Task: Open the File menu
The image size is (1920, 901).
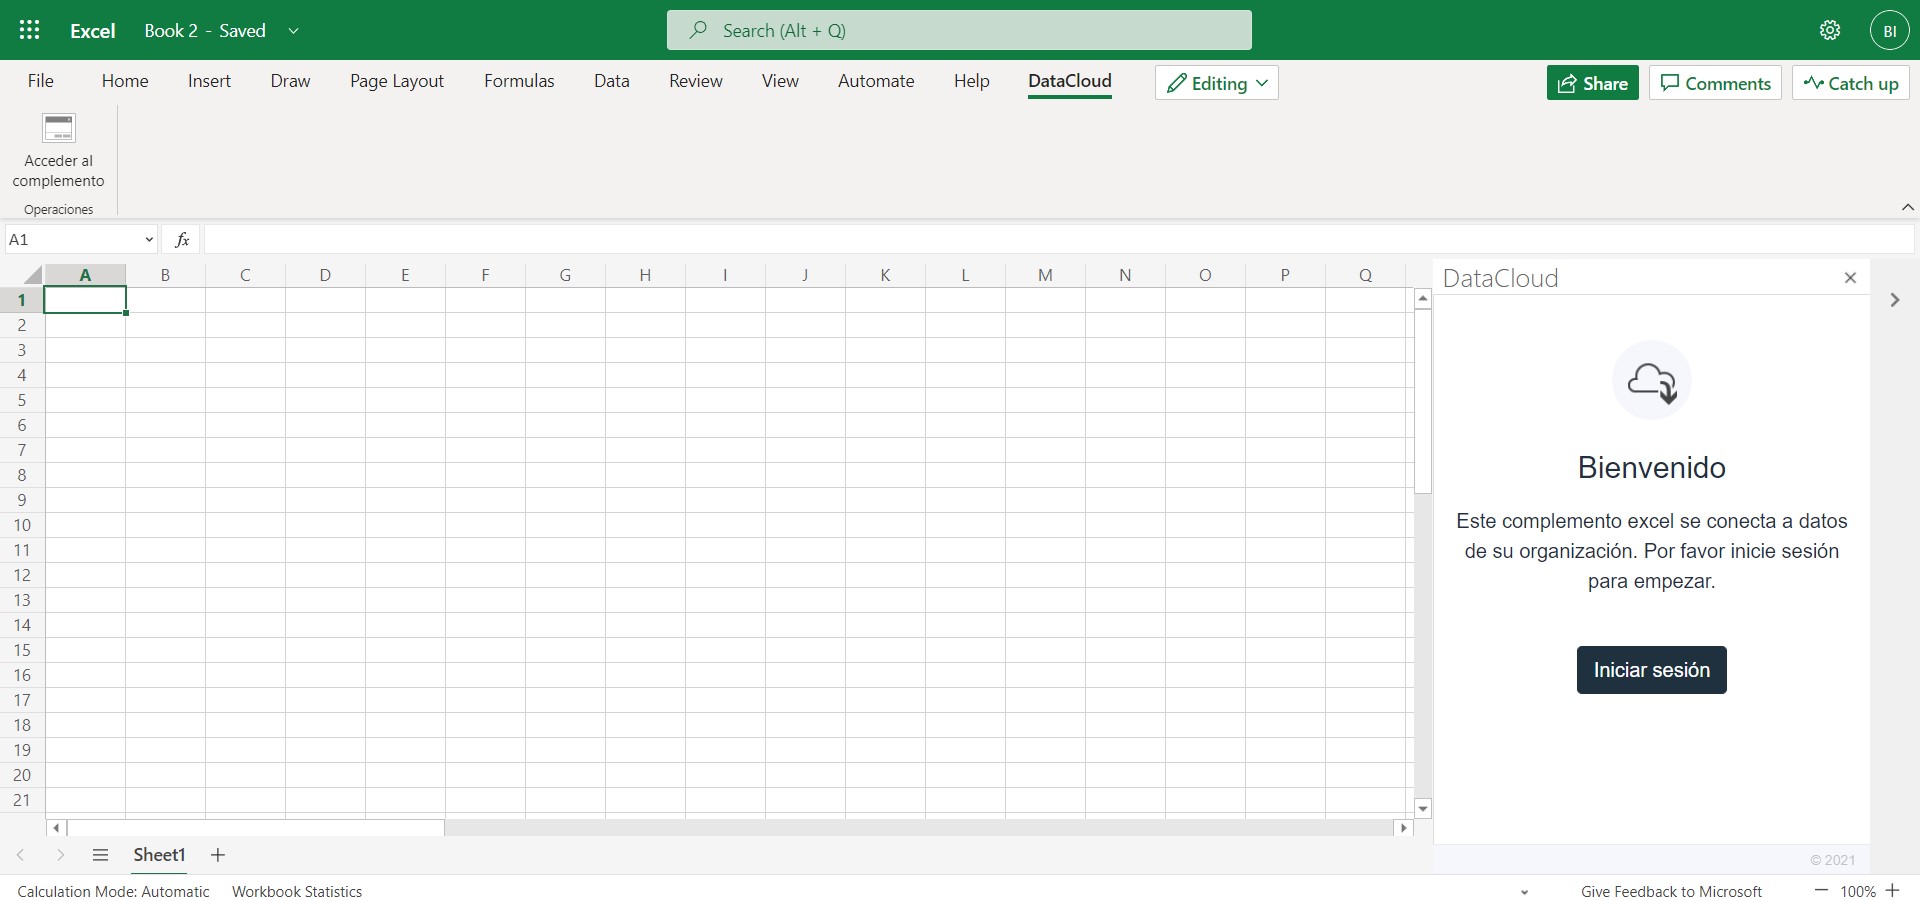Action: (41, 81)
